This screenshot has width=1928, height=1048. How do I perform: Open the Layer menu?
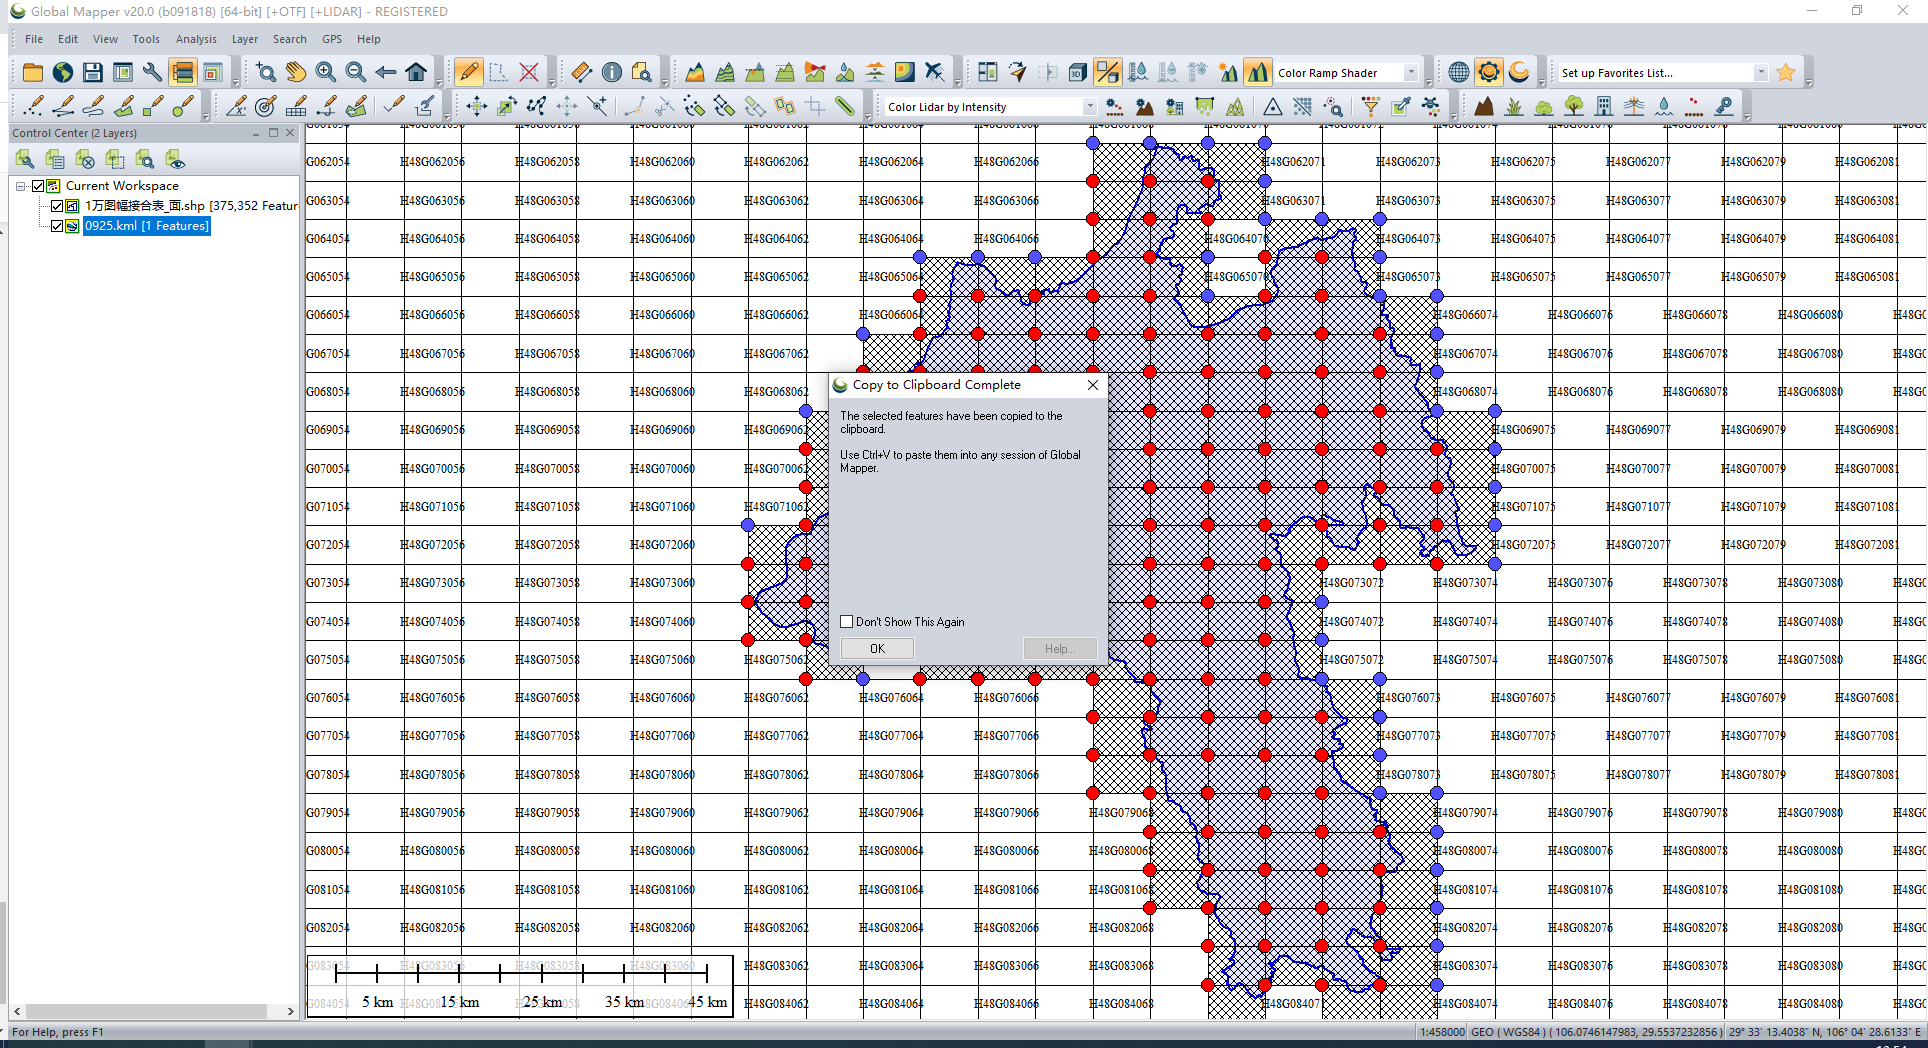[245, 39]
